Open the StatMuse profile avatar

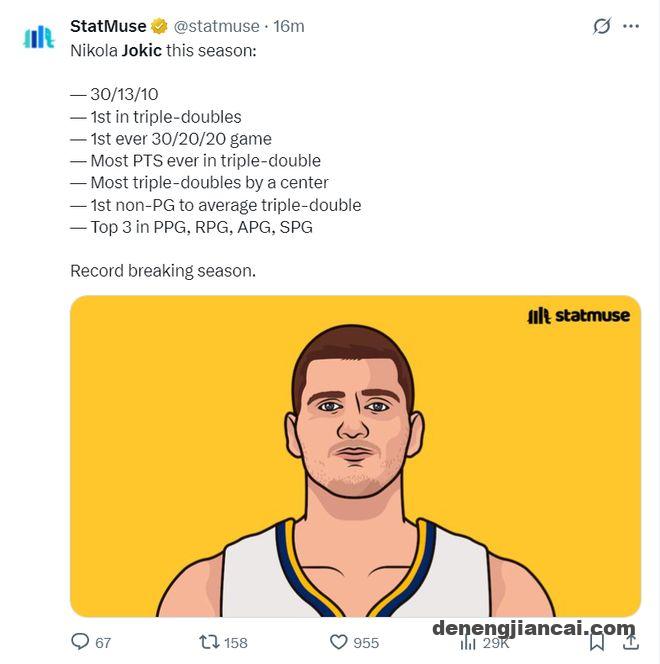(x=39, y=37)
